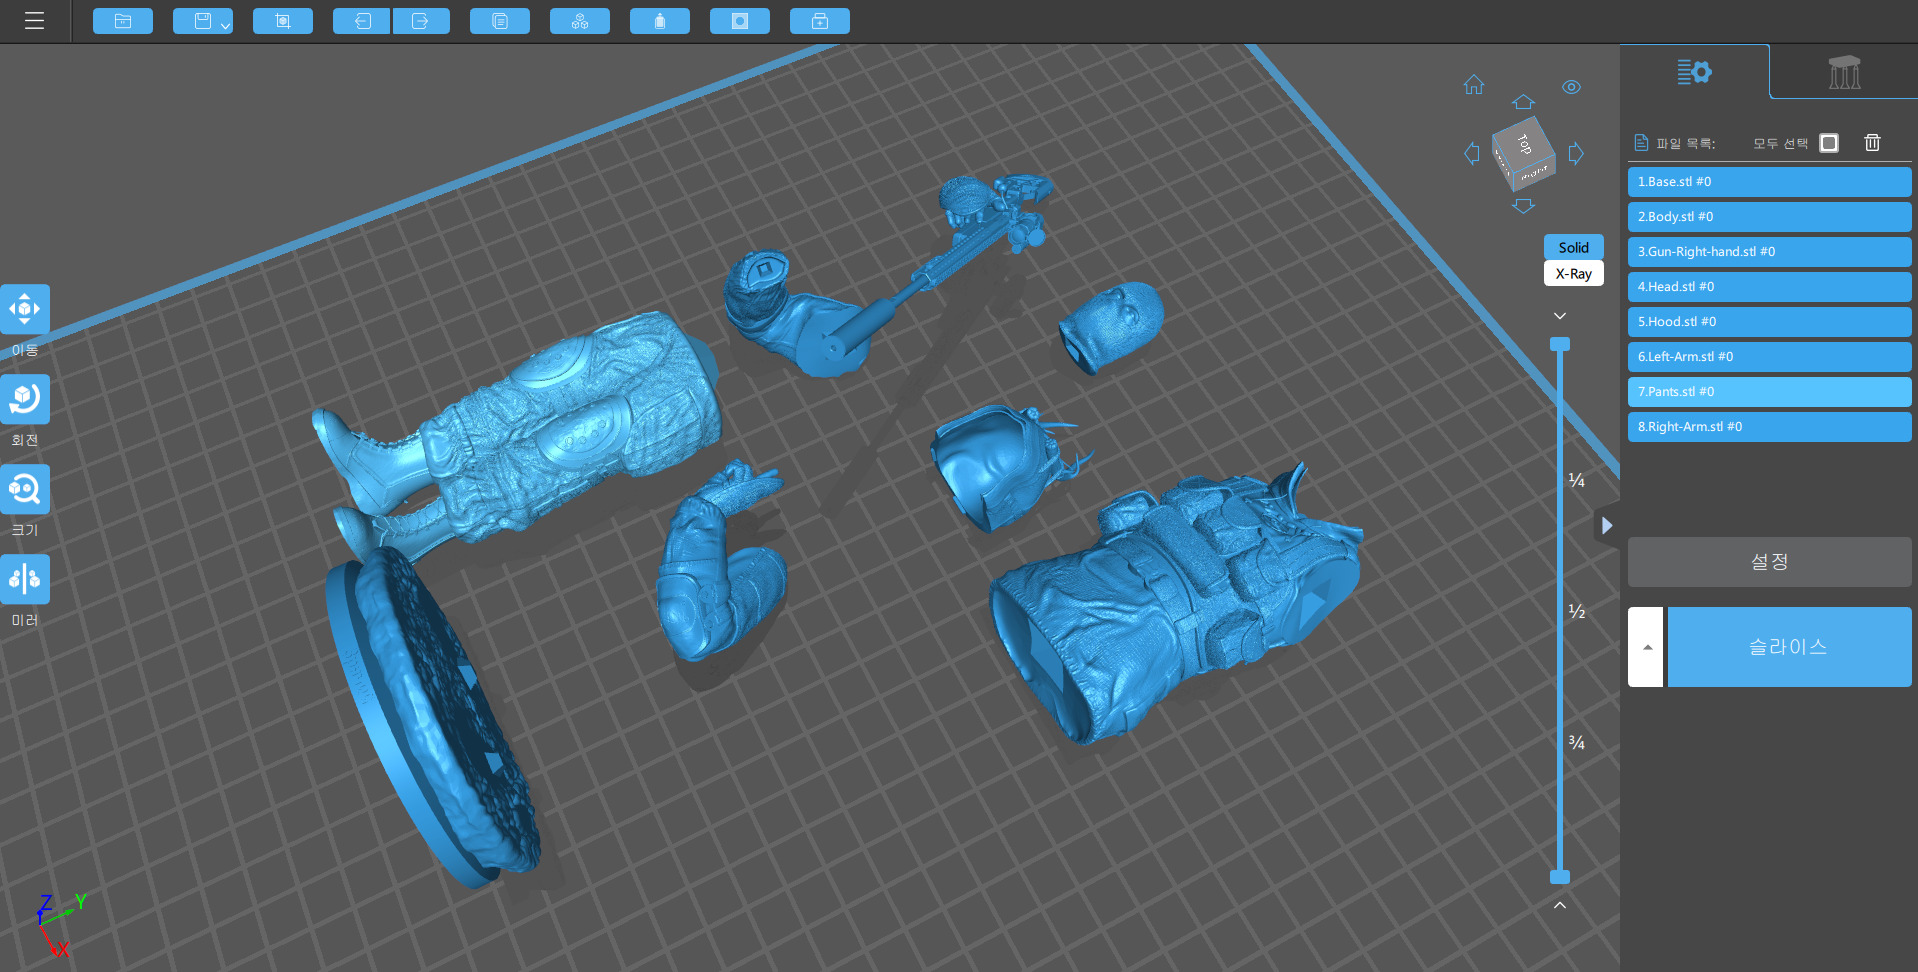
Task: Select 4.Head.stl #0 in file list
Action: (1769, 287)
